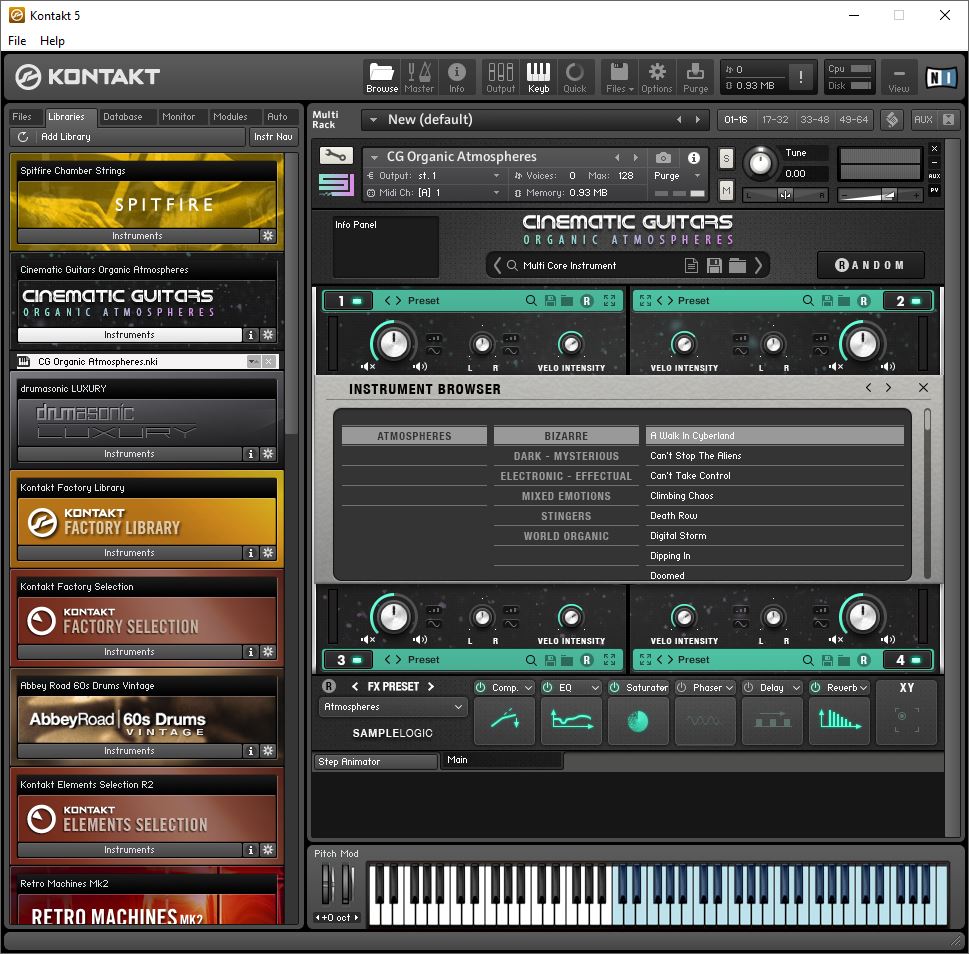Click the panic exclamation button
The image size is (969, 954).
(801, 77)
